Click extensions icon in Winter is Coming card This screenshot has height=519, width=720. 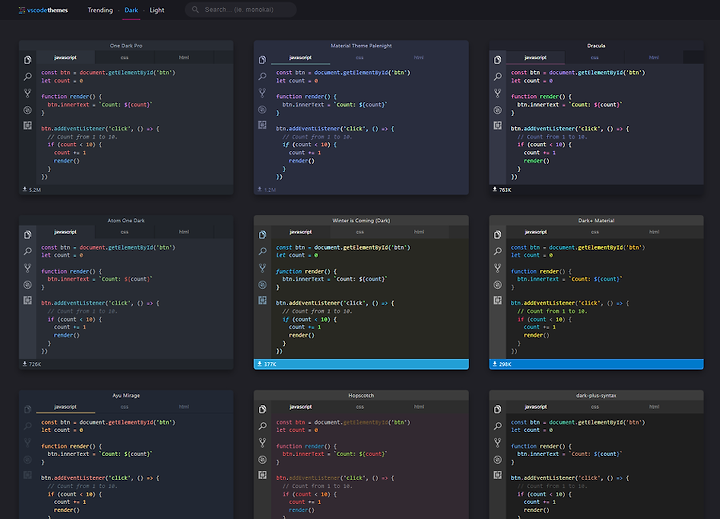pyautogui.click(x=262, y=300)
